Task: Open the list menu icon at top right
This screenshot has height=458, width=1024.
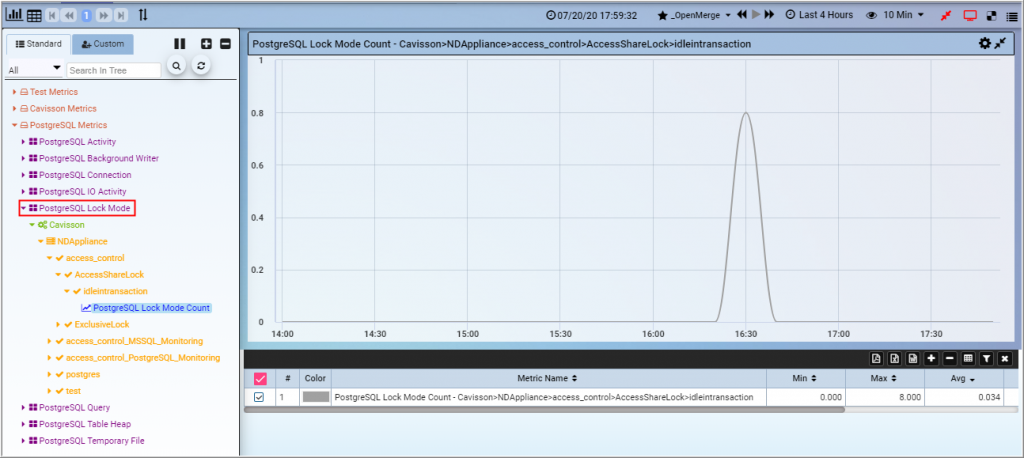Action: pos(1013,16)
